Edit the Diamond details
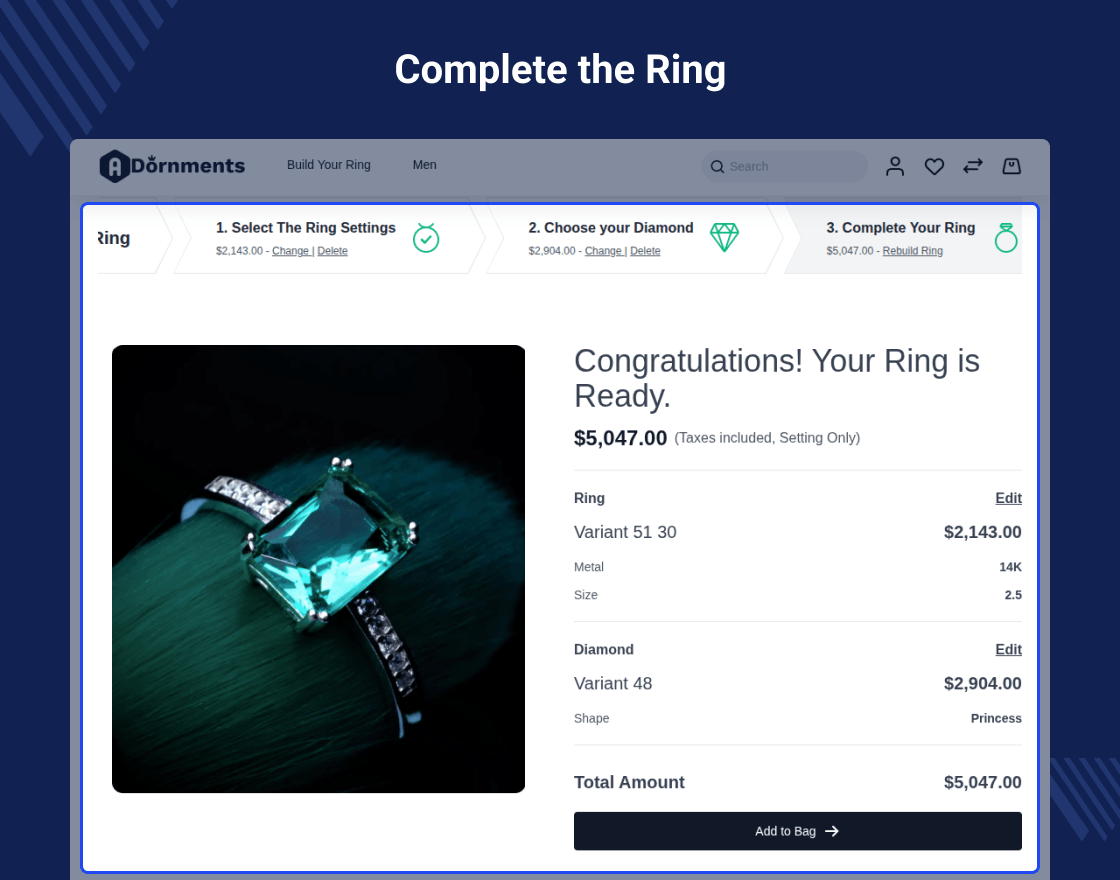Image resolution: width=1120 pixels, height=880 pixels. pos(1008,650)
